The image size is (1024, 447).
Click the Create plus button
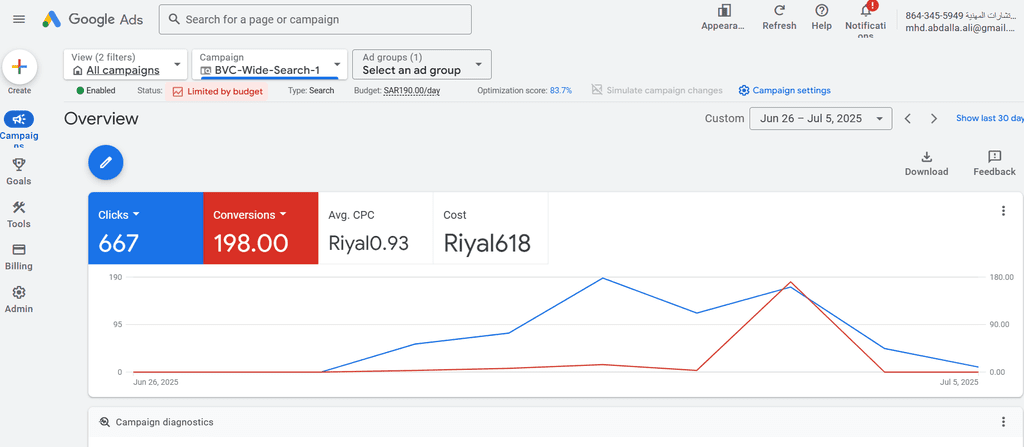tap(19, 68)
